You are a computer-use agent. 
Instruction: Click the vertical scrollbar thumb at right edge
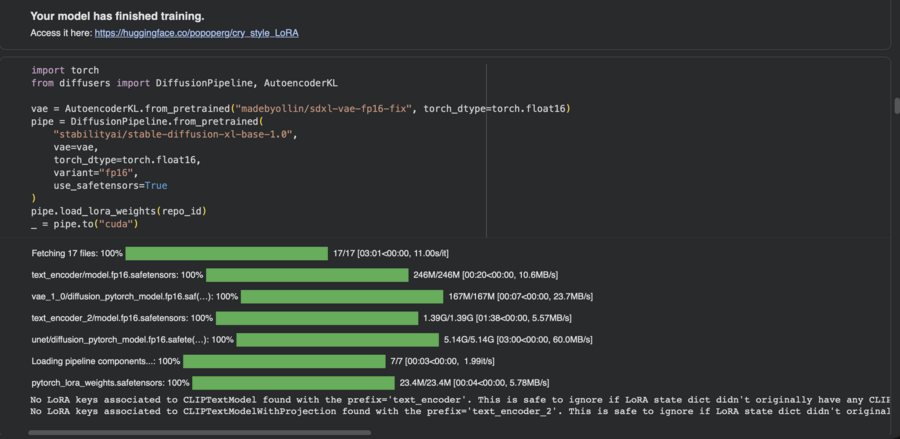tap(895, 107)
